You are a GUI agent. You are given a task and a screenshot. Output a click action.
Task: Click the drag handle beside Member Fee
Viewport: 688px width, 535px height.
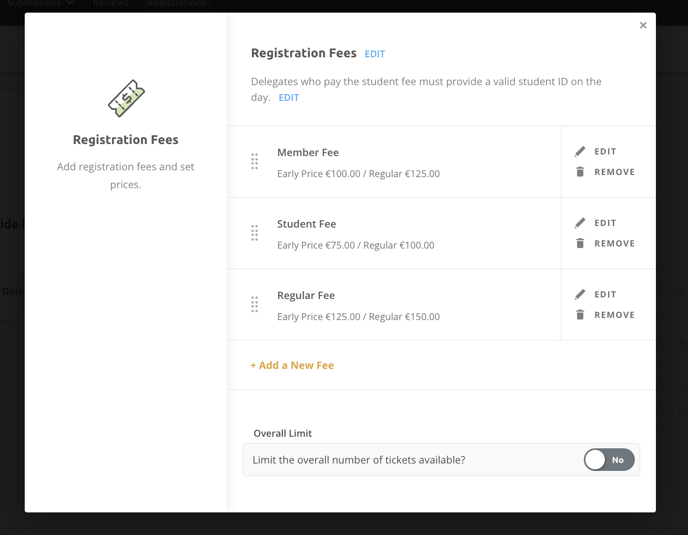254,162
